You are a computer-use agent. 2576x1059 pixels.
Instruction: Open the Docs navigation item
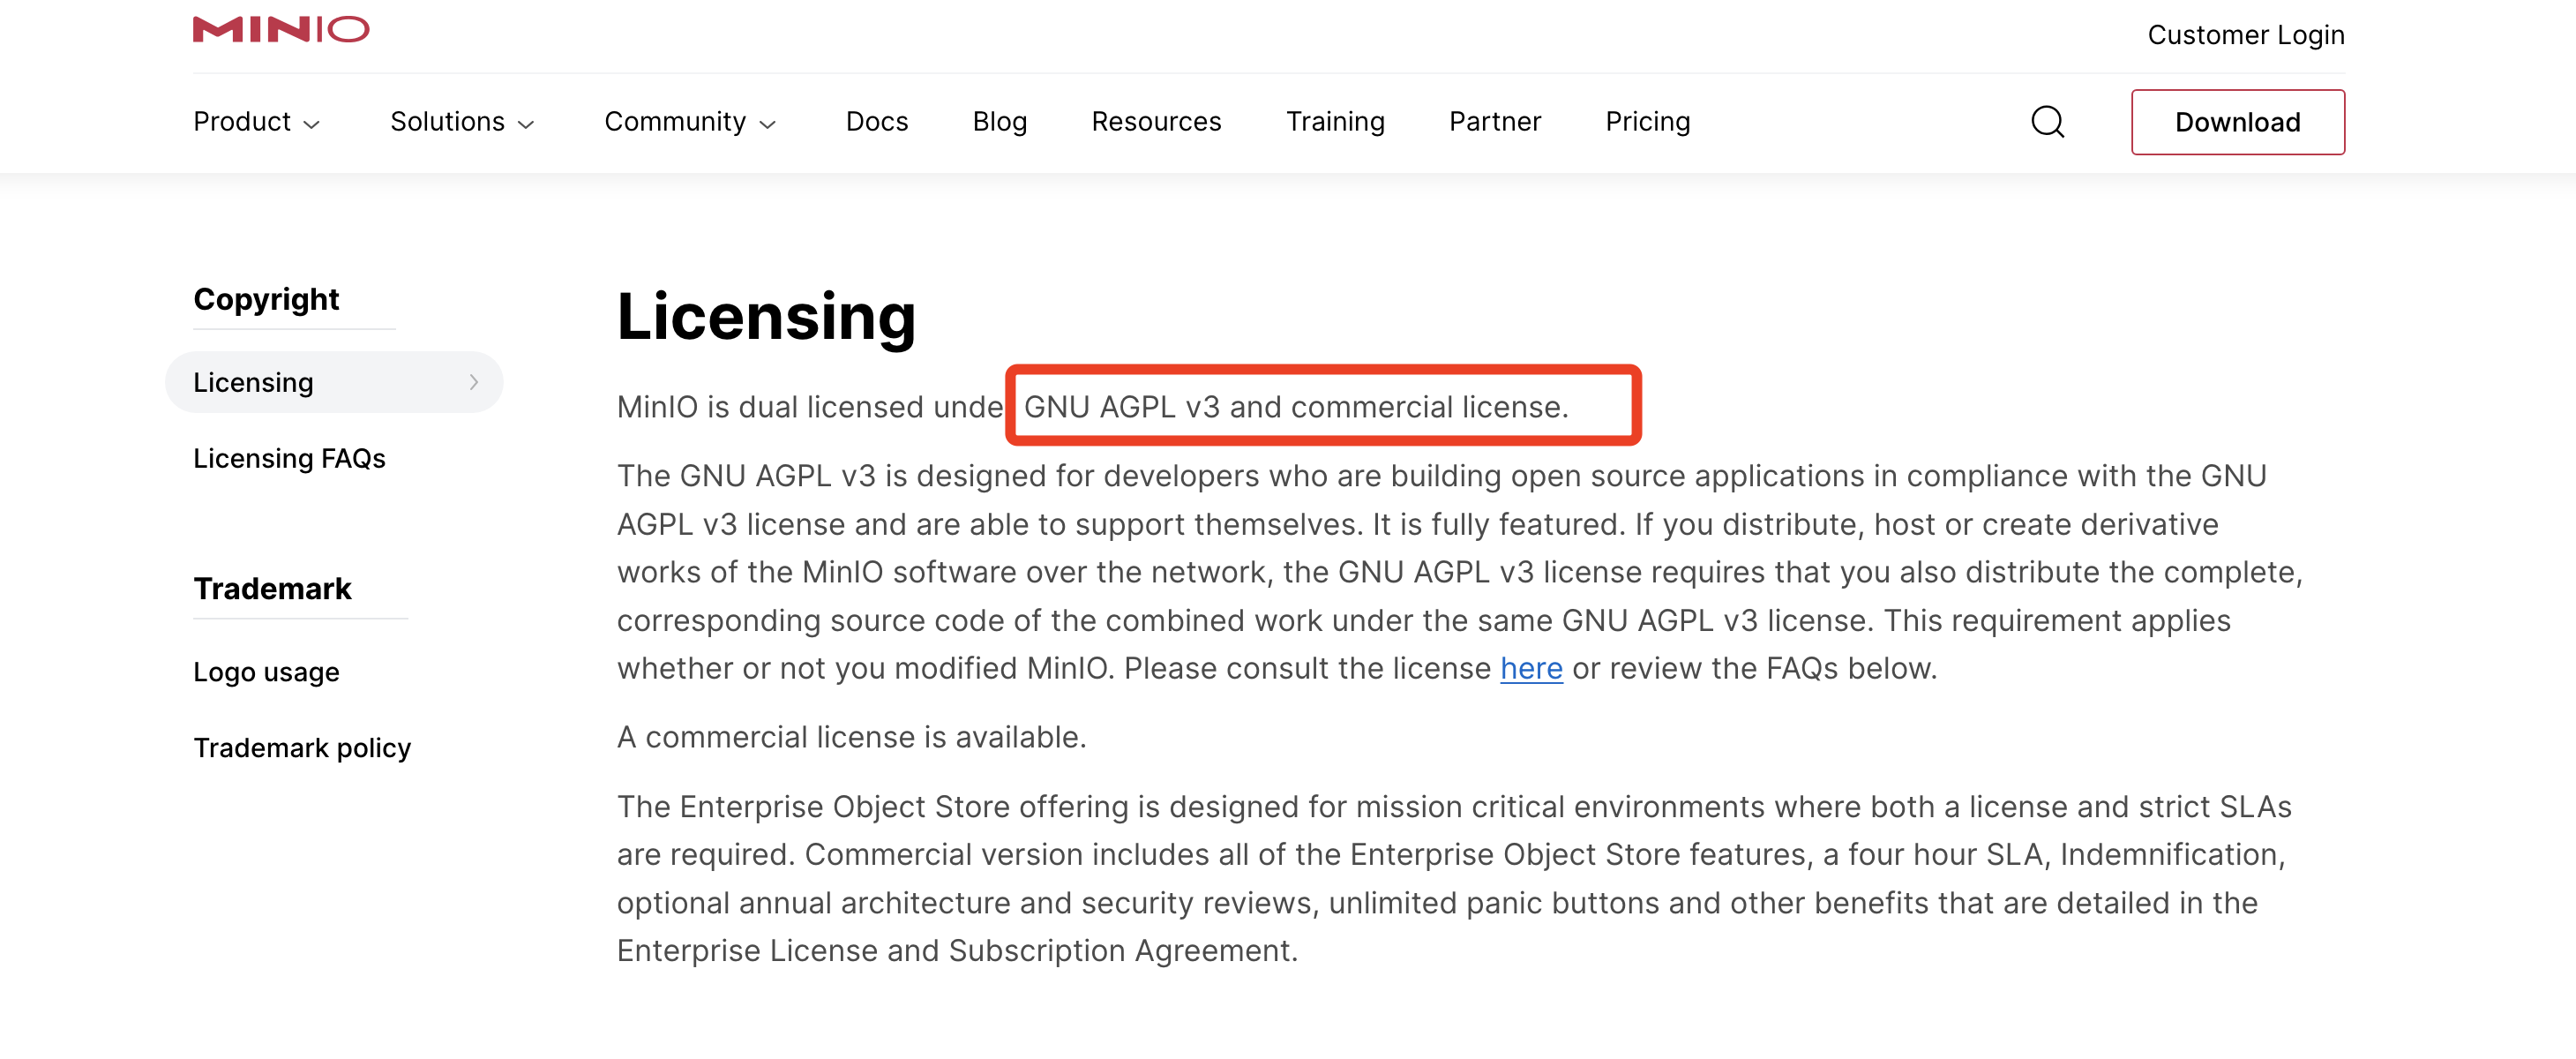pyautogui.click(x=877, y=122)
